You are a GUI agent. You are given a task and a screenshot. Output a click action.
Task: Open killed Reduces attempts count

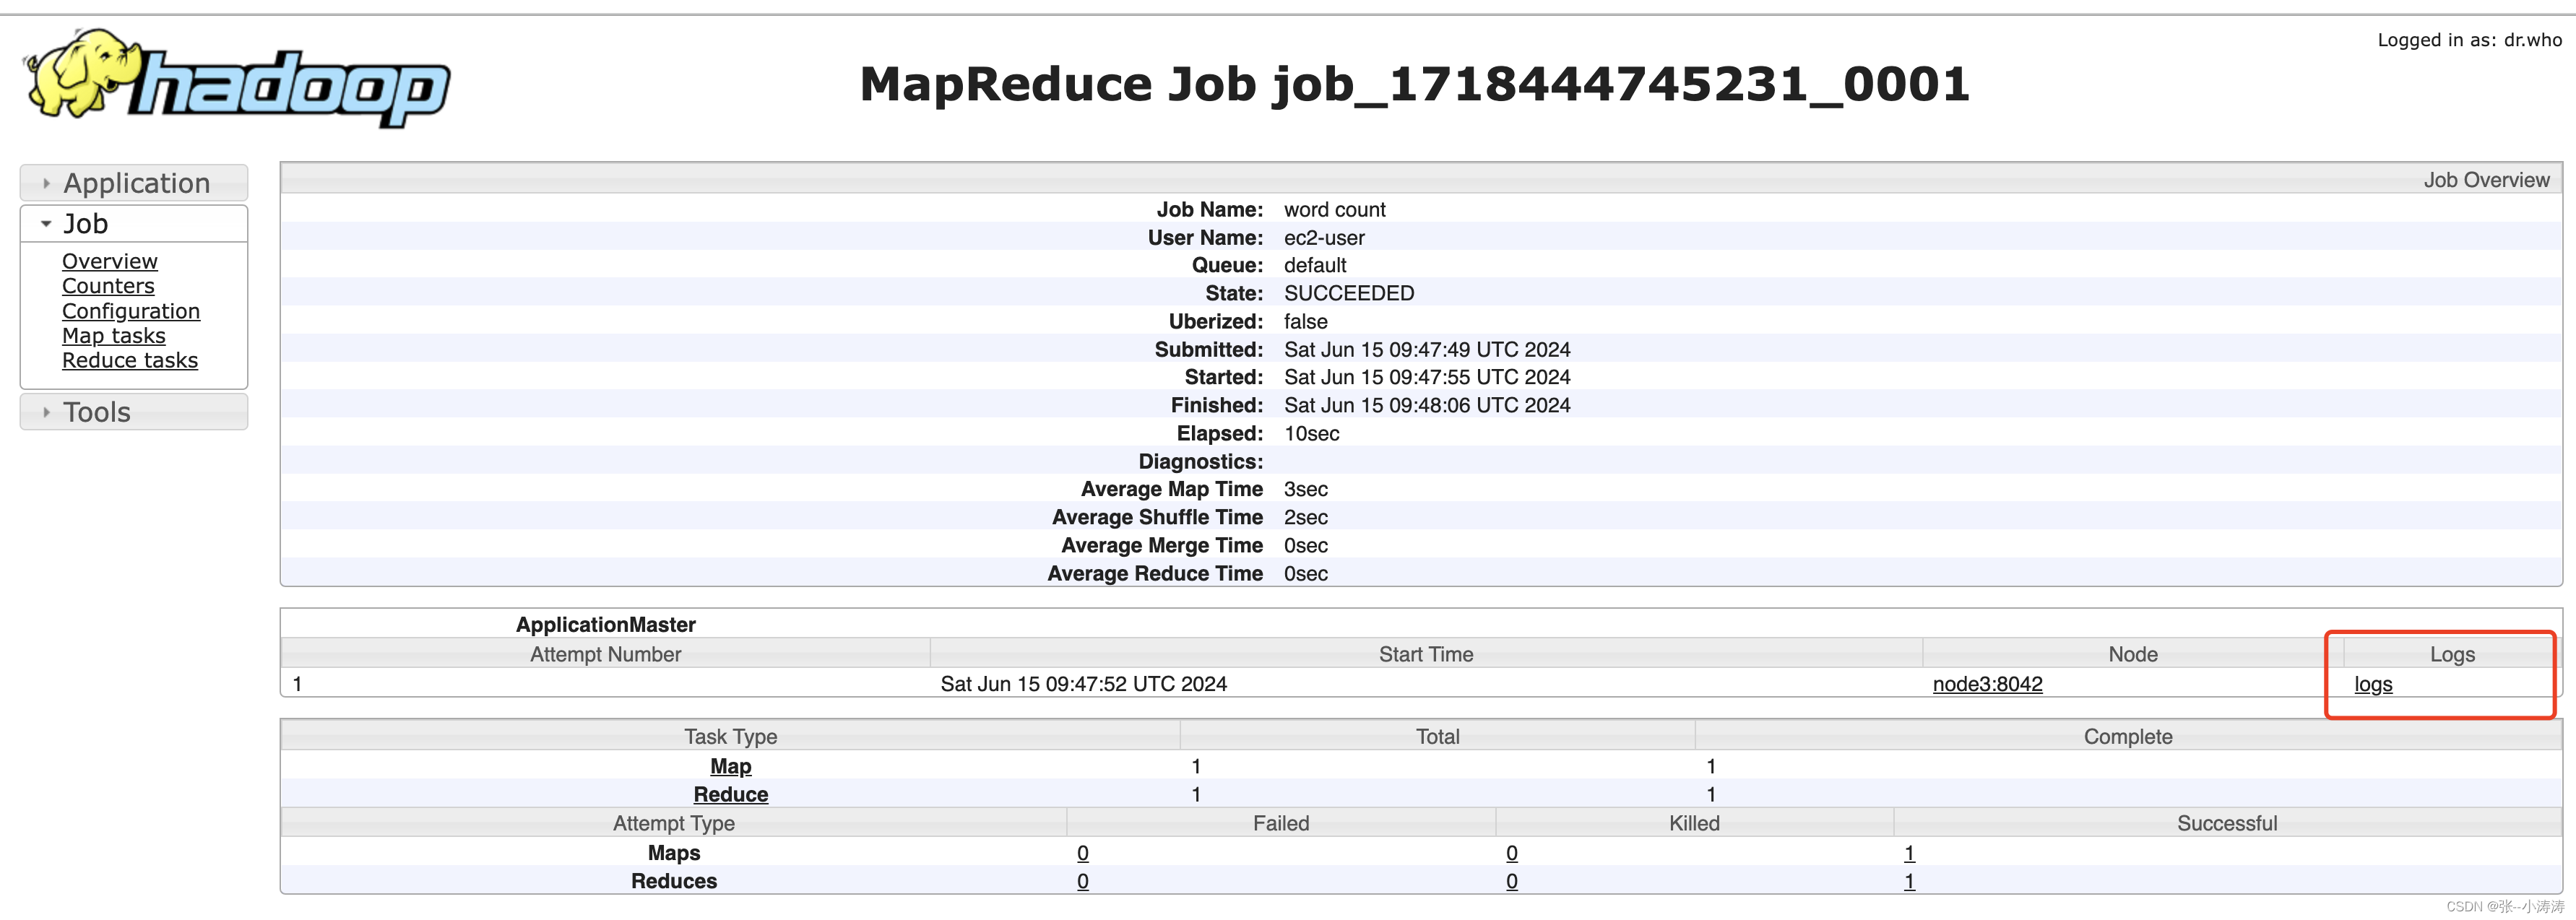(x=1512, y=881)
